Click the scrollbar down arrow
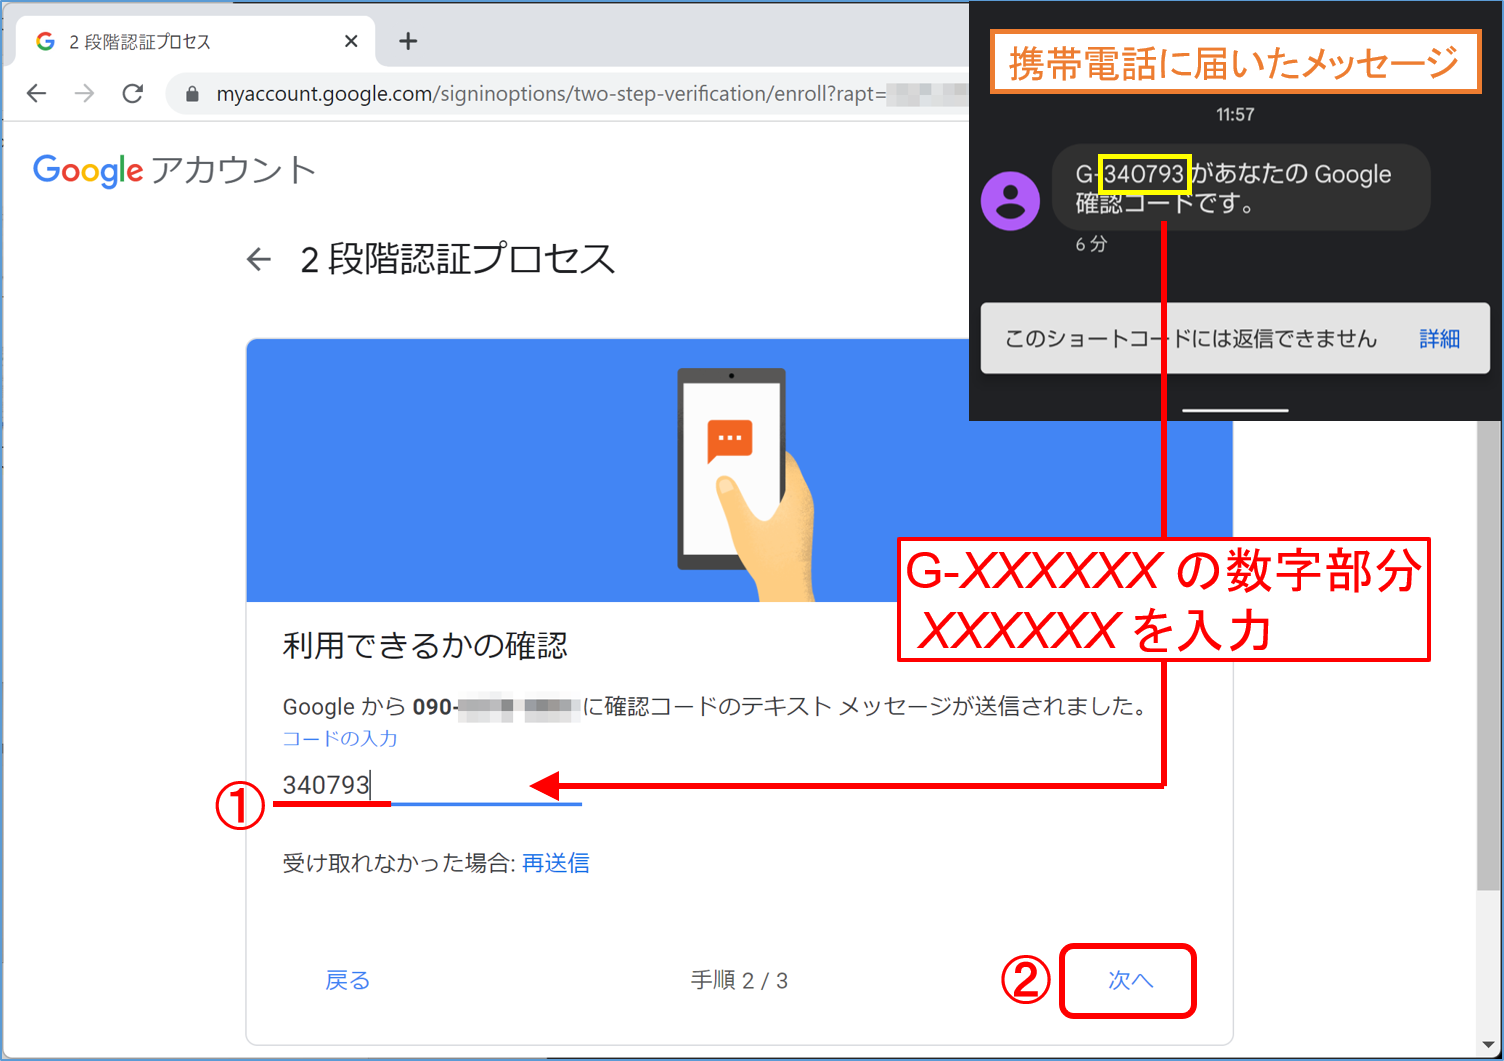The image size is (1504, 1061). pyautogui.click(x=1489, y=1046)
